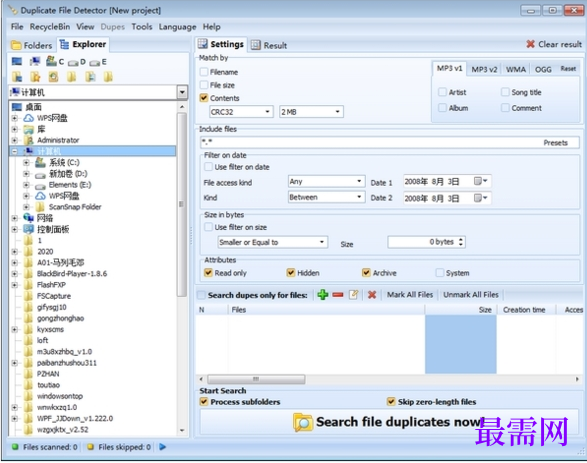Uncheck the Contents match checkbox
The width and height of the screenshot is (587, 463).
click(204, 98)
